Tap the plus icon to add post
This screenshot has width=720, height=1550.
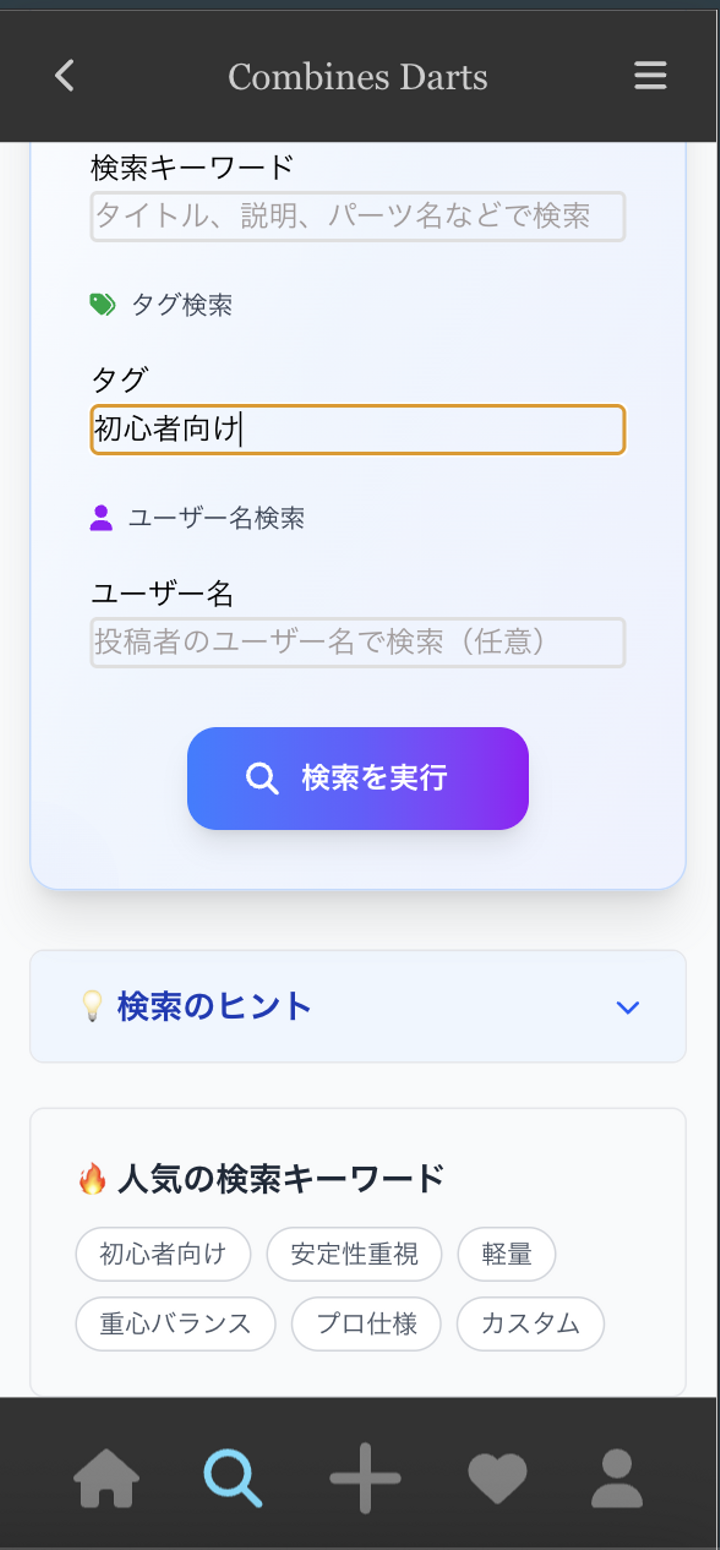(x=365, y=1478)
